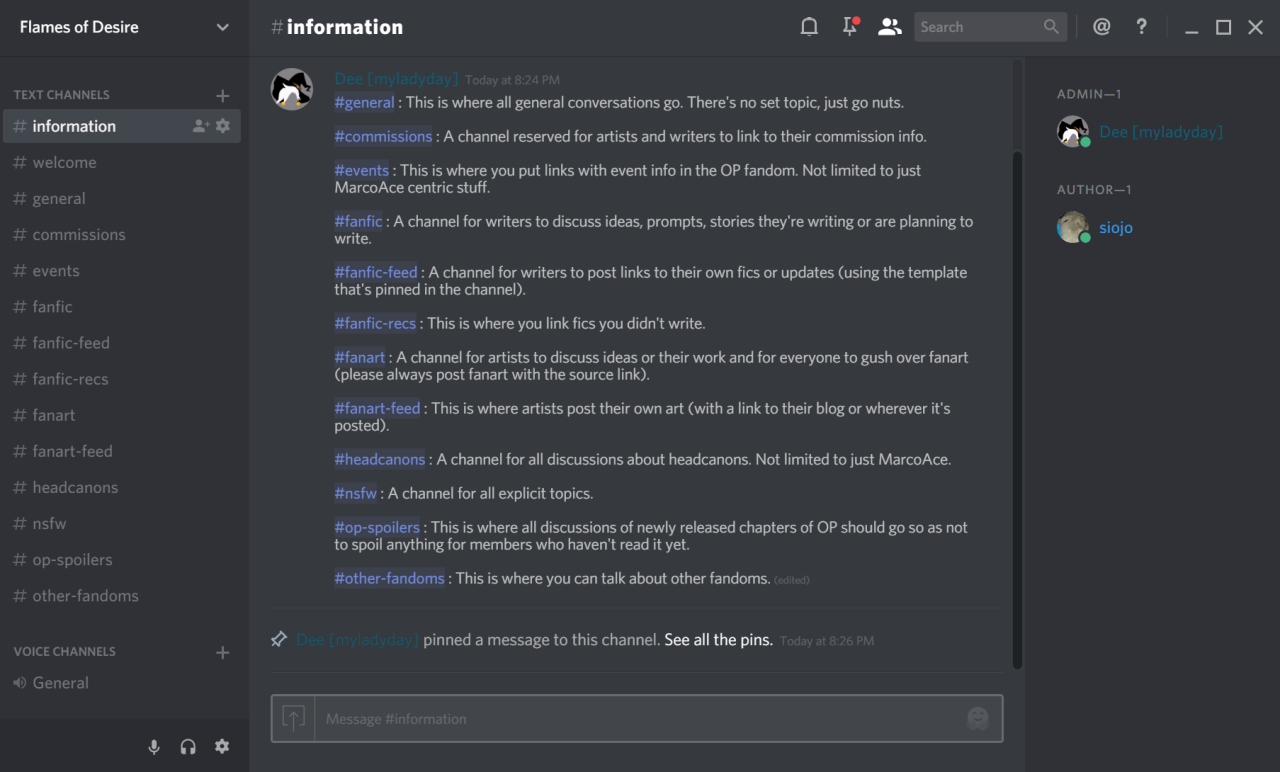The width and height of the screenshot is (1280, 772).
Task: Expand the Flames of Desire server dropdown
Action: 223,27
